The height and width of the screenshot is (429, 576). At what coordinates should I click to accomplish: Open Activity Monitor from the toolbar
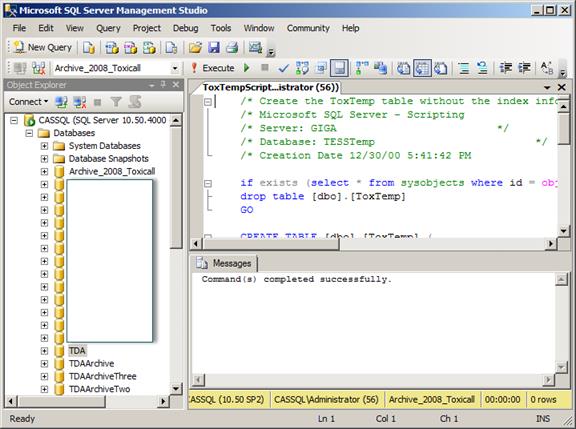click(x=255, y=48)
